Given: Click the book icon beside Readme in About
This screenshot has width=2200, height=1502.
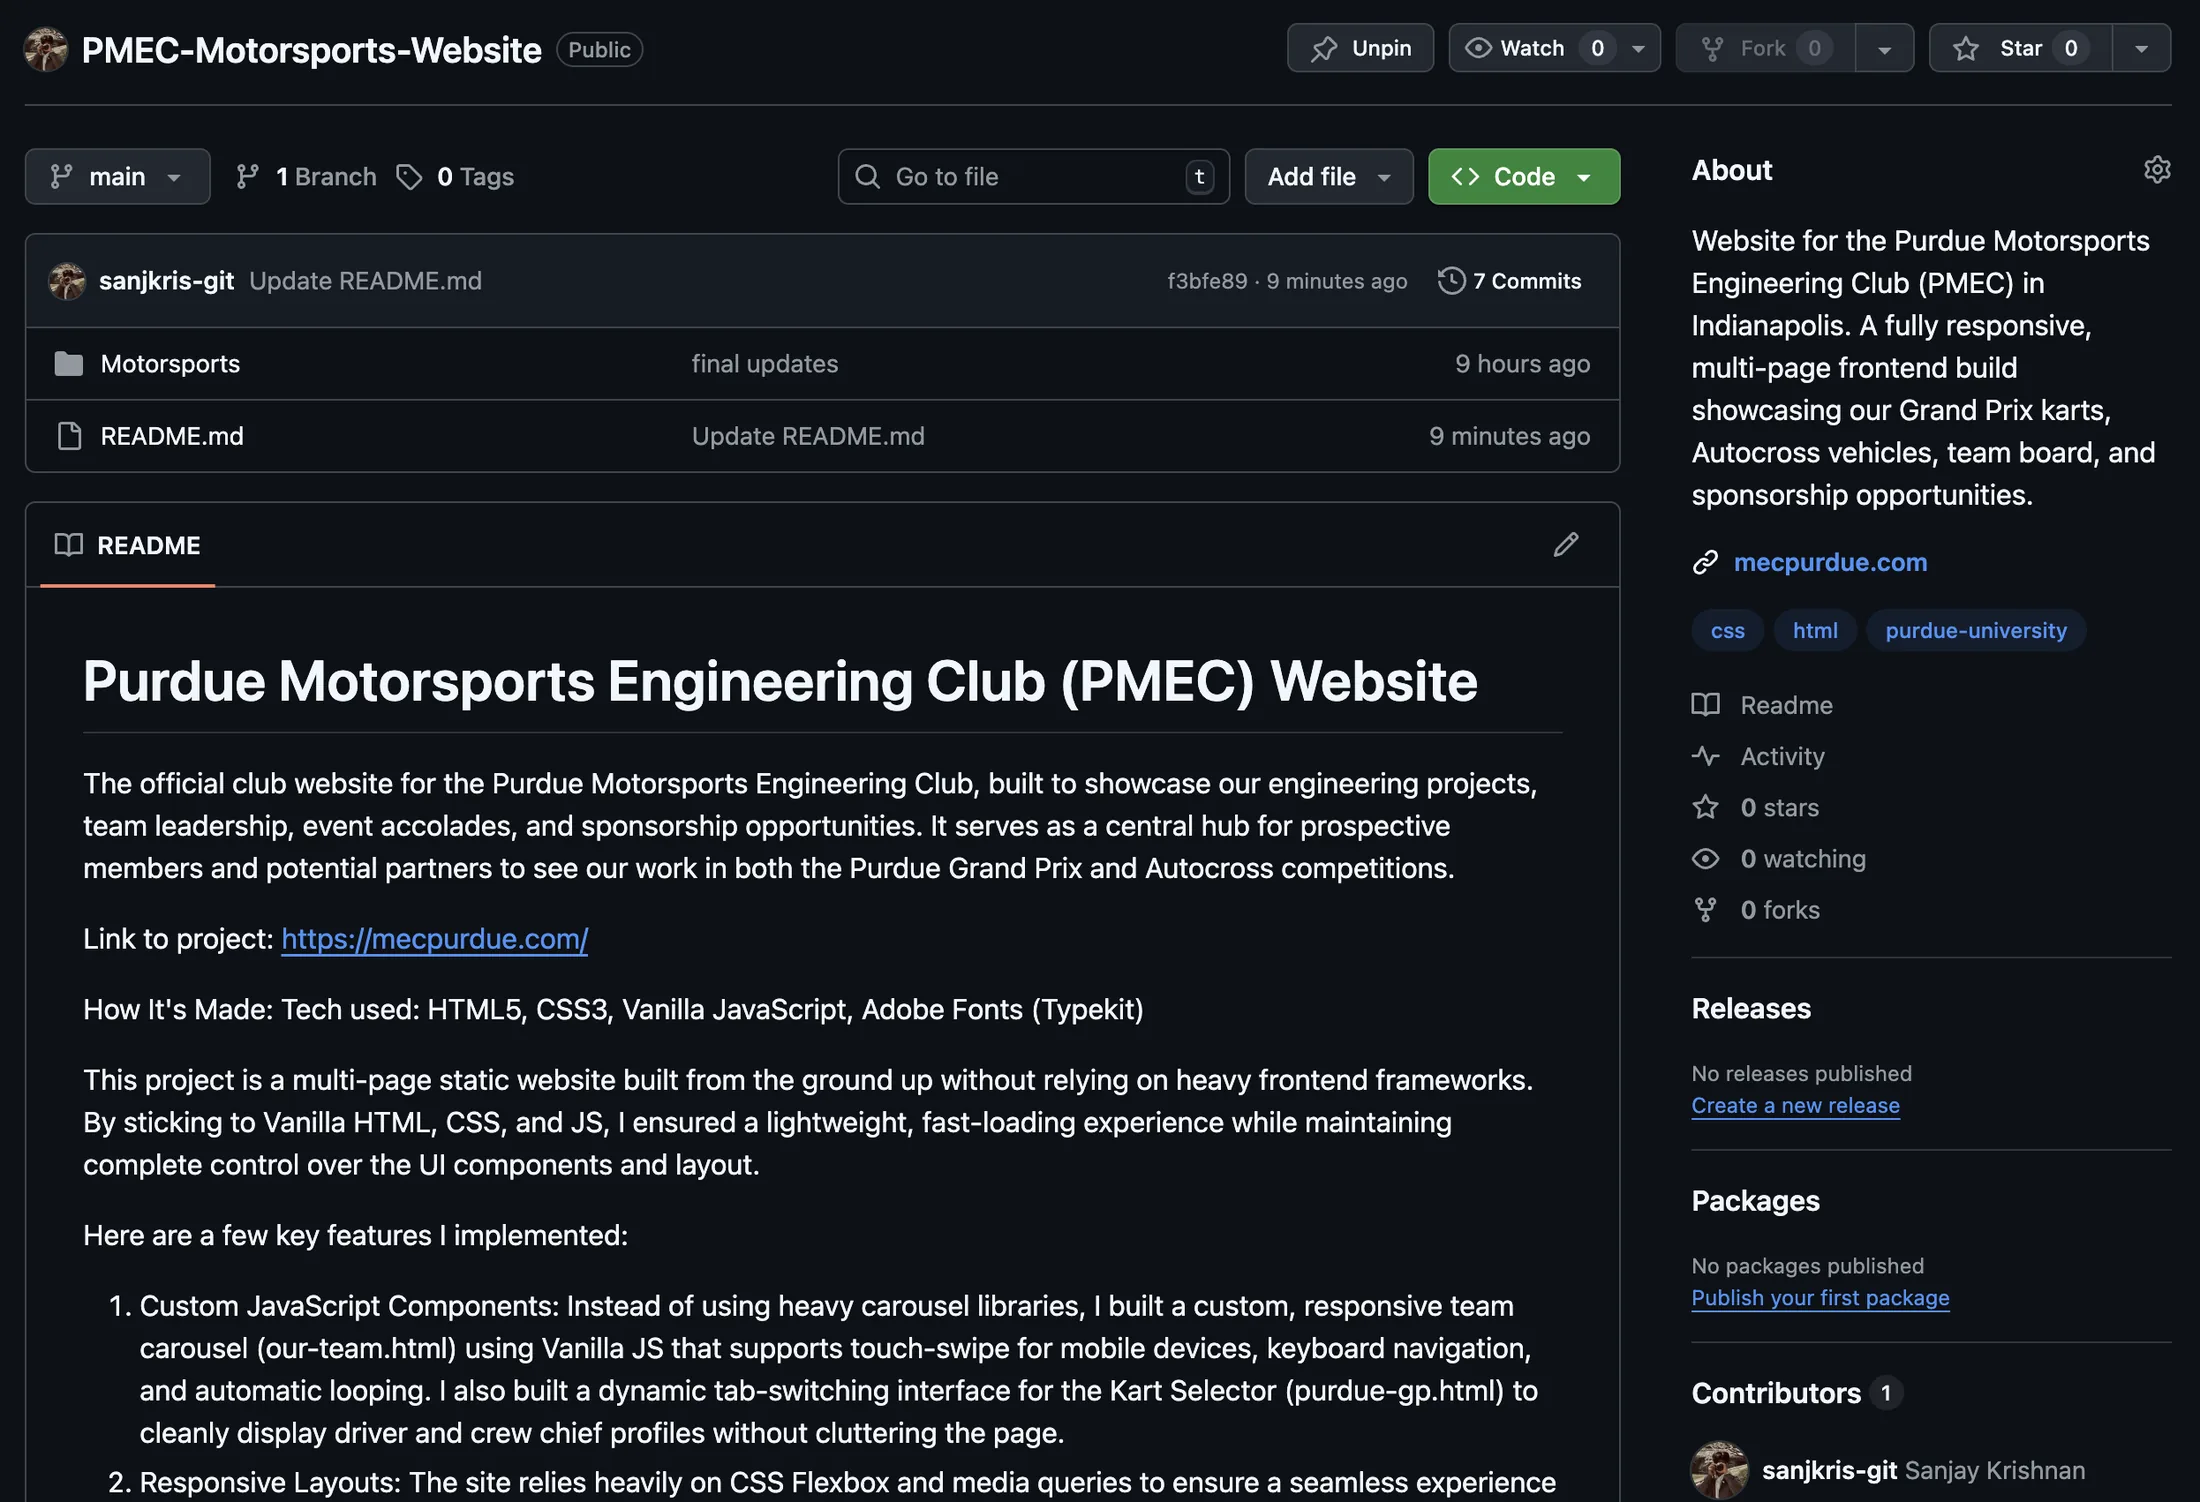Looking at the screenshot, I should tap(1706, 705).
